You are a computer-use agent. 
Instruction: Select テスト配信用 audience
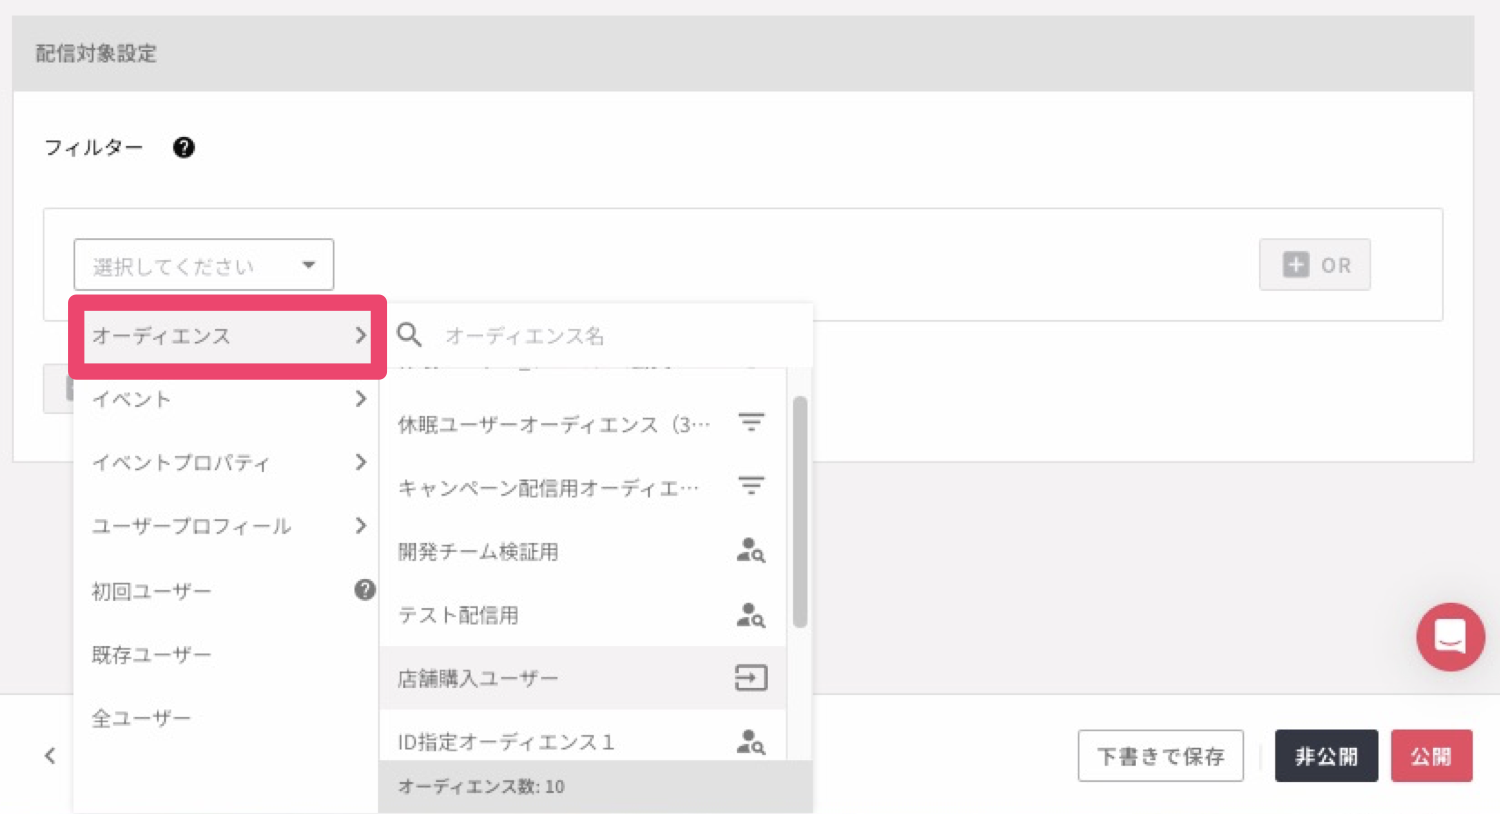tap(583, 615)
